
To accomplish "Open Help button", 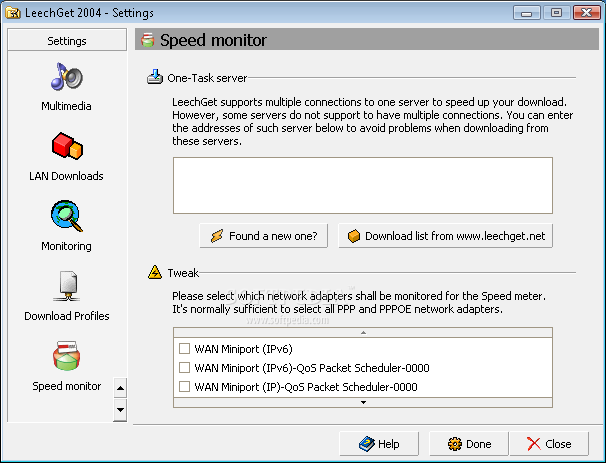I will coord(379,444).
